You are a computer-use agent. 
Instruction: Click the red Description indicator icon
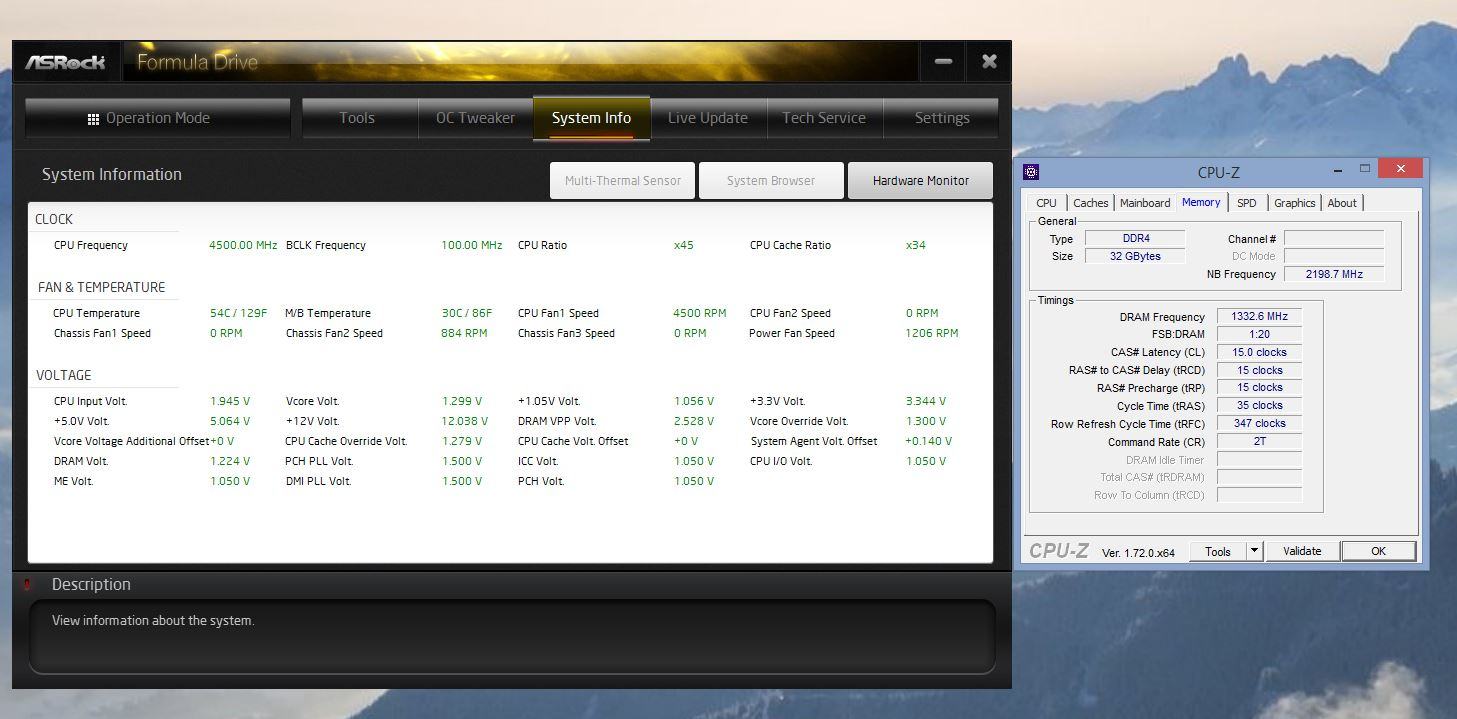(x=27, y=585)
